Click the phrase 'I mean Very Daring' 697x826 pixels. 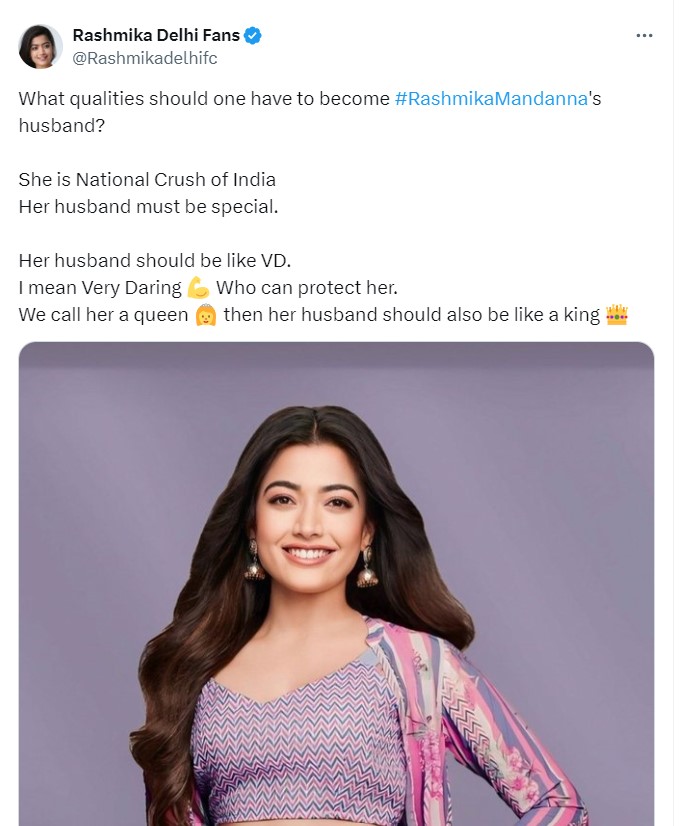[x=100, y=288]
